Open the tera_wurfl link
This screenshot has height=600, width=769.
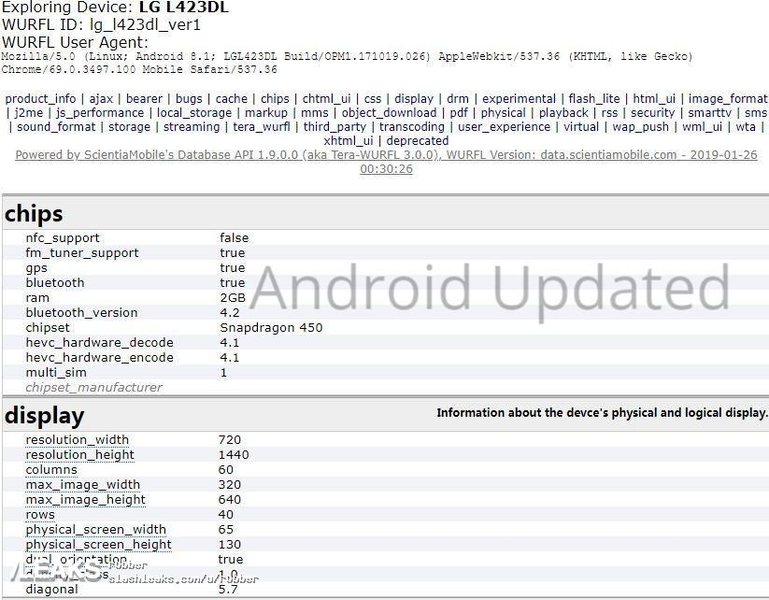coord(261,127)
